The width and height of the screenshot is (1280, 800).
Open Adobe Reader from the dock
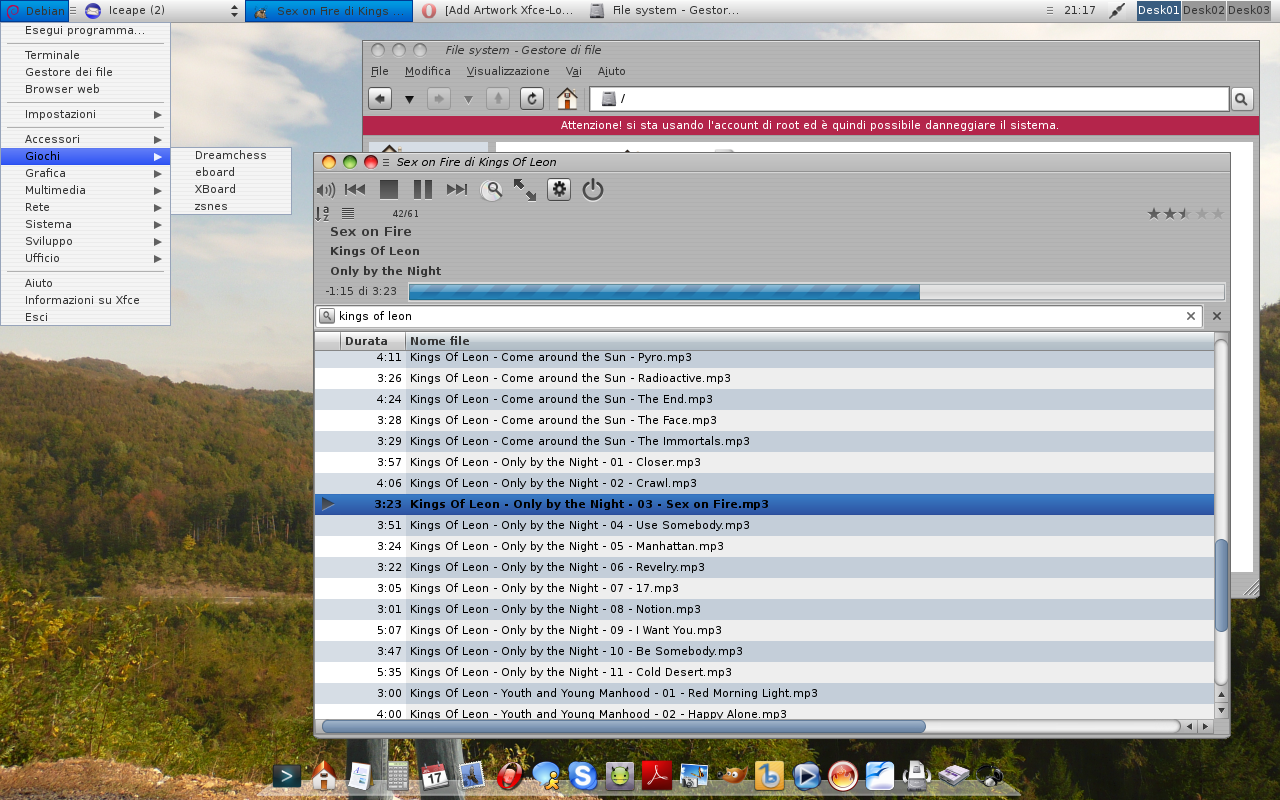pyautogui.click(x=657, y=775)
